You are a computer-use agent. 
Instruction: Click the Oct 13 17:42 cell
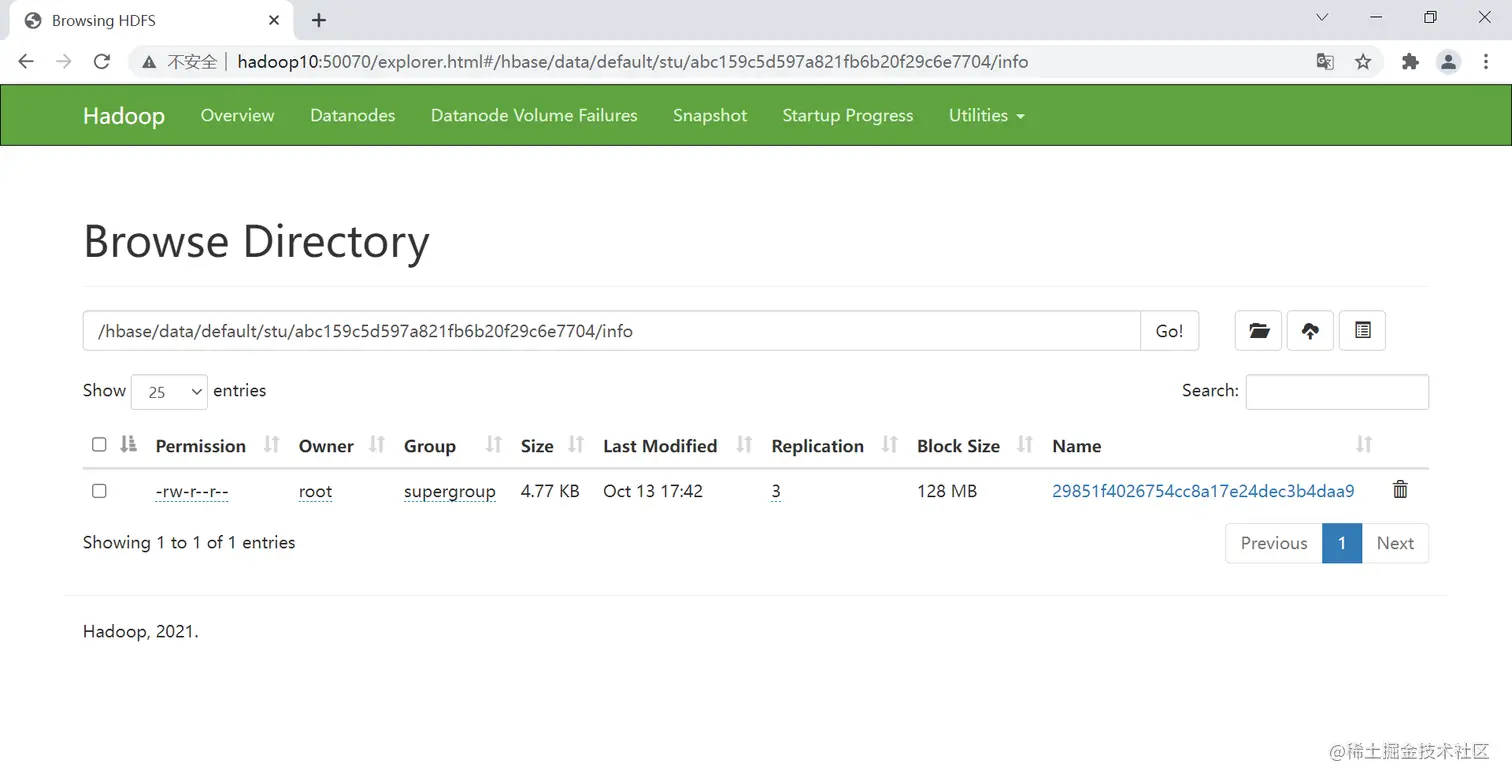coord(653,491)
